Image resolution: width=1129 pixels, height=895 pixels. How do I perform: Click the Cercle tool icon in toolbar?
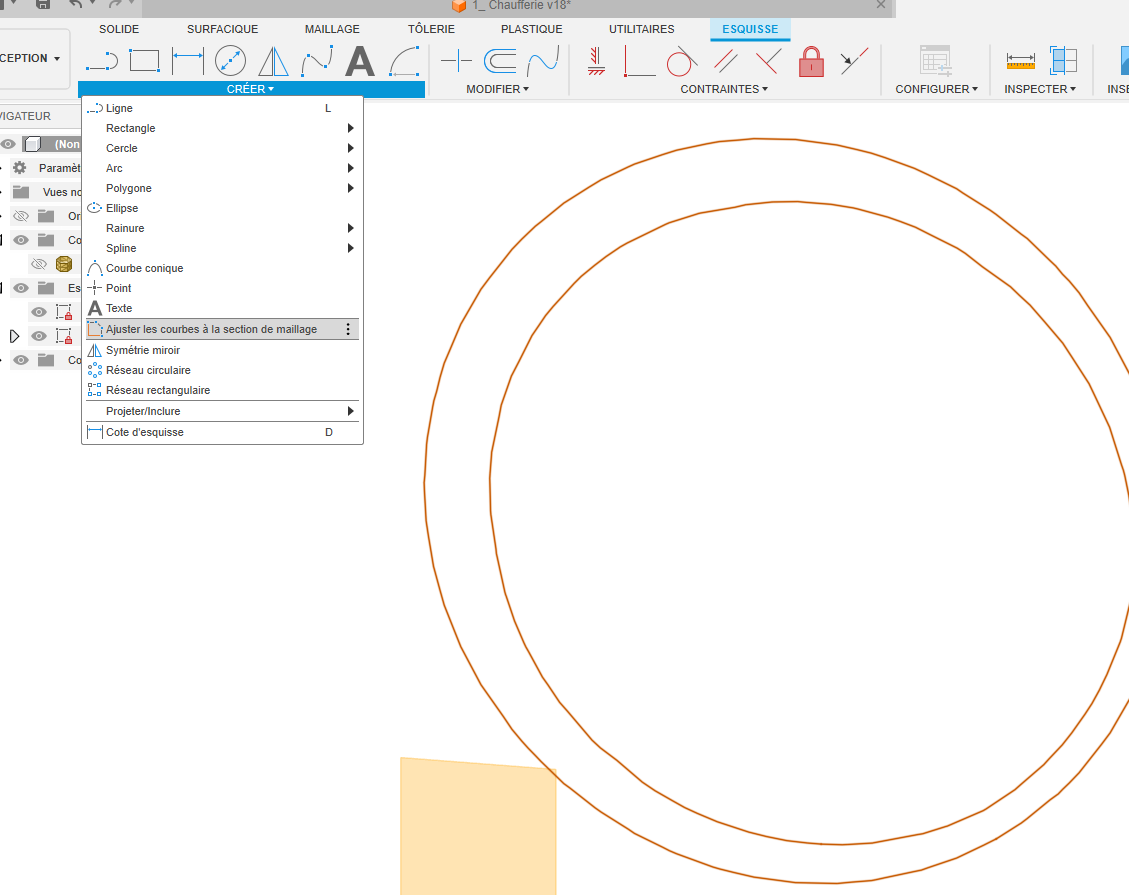(x=230, y=61)
